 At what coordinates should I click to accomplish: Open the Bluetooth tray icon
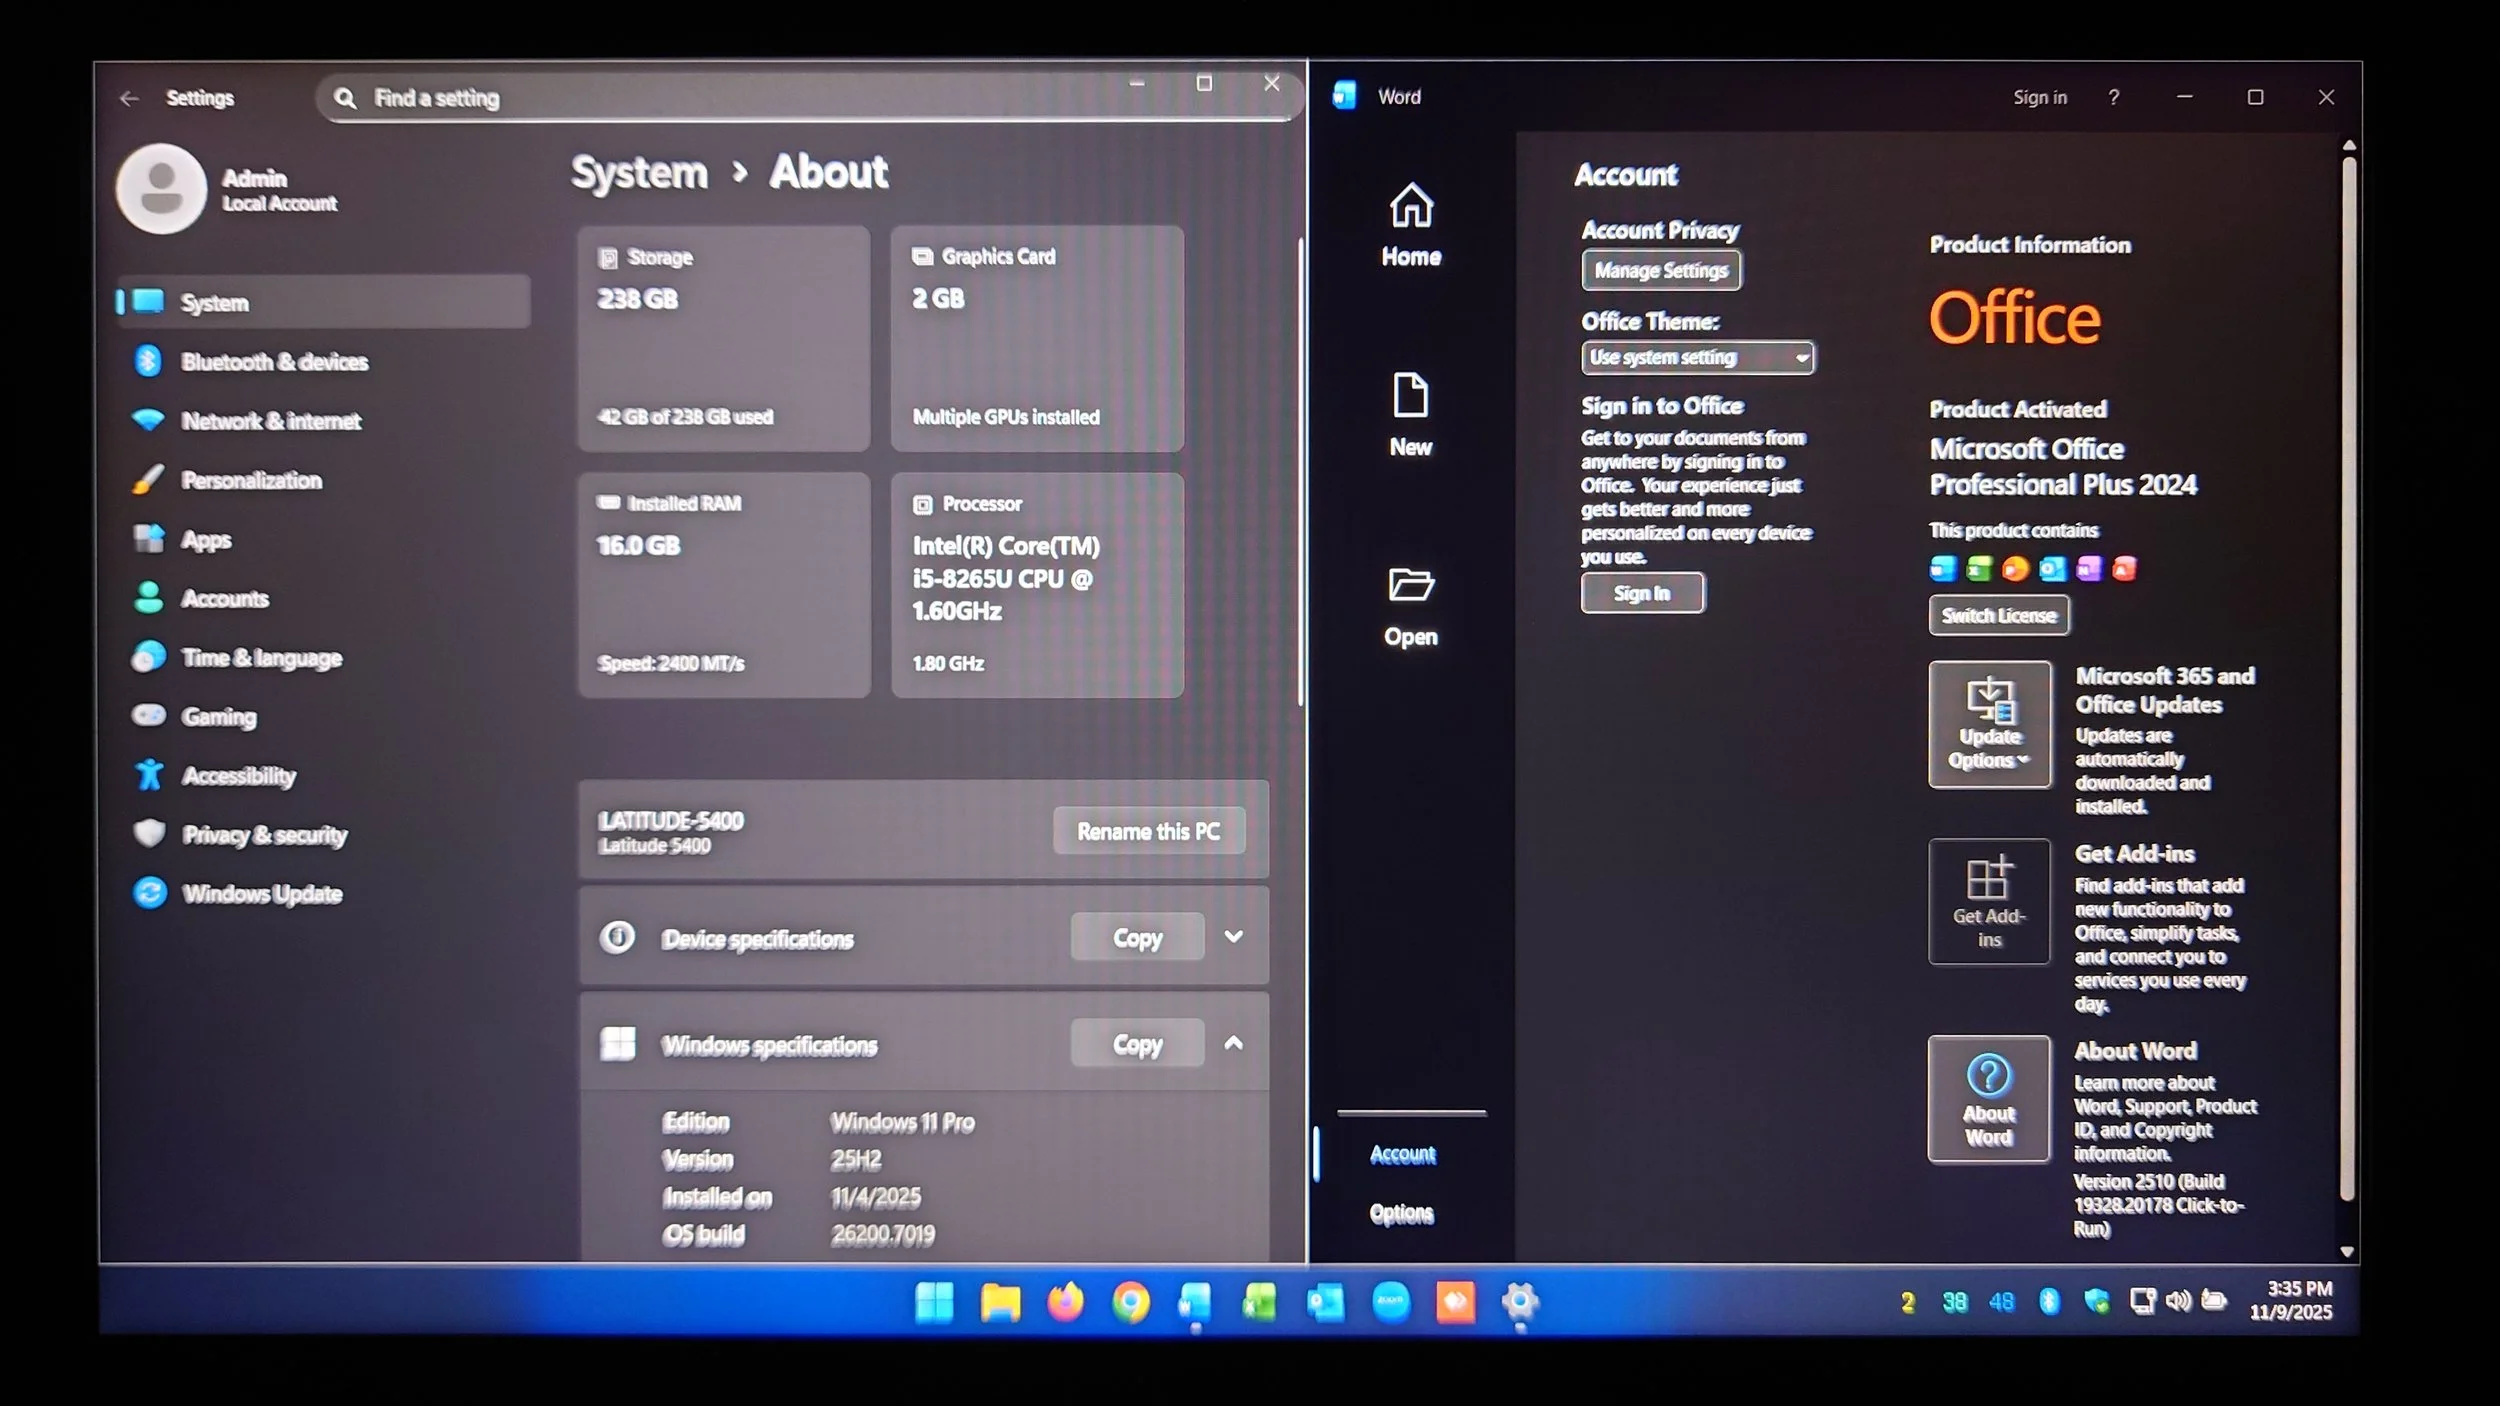click(2049, 1301)
